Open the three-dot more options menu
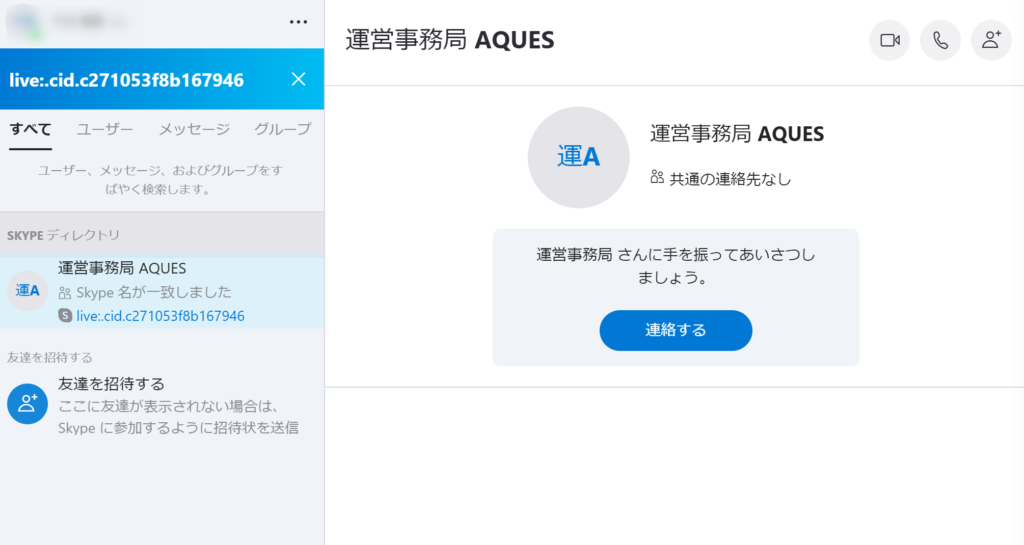Screen dimensions: 1024x545 coord(298,22)
